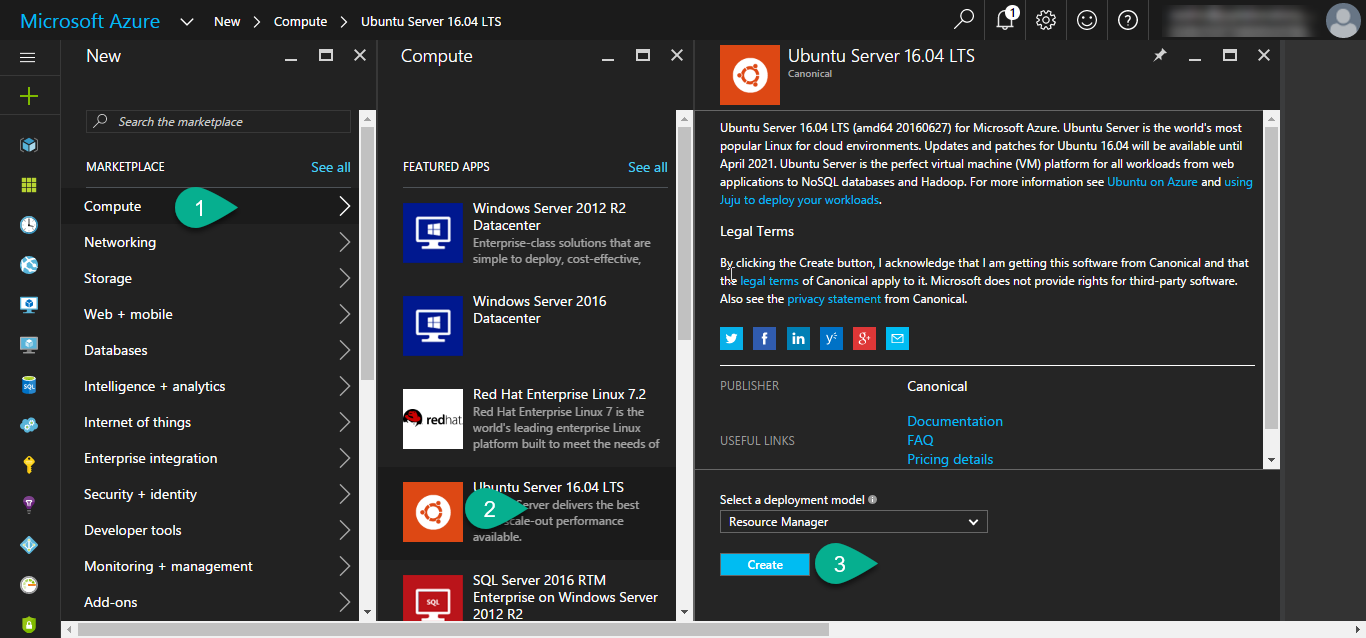Viewport: 1366px width, 638px height.
Task: Click the user avatar in the top bar
Action: click(x=1342, y=20)
